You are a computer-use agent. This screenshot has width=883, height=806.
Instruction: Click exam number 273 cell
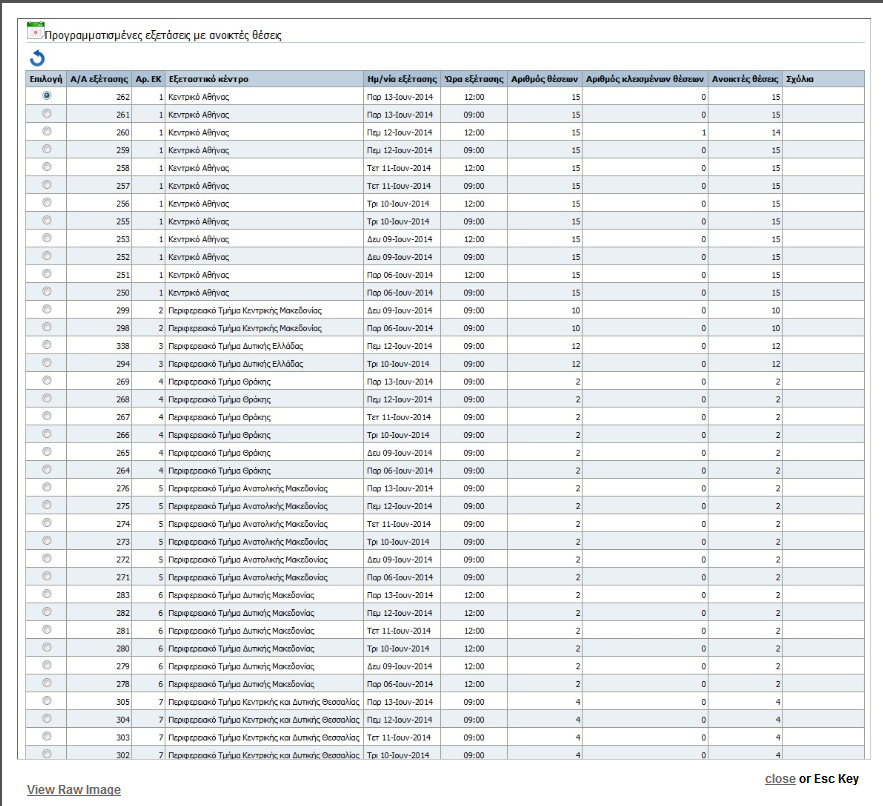pyautogui.click(x=123, y=542)
